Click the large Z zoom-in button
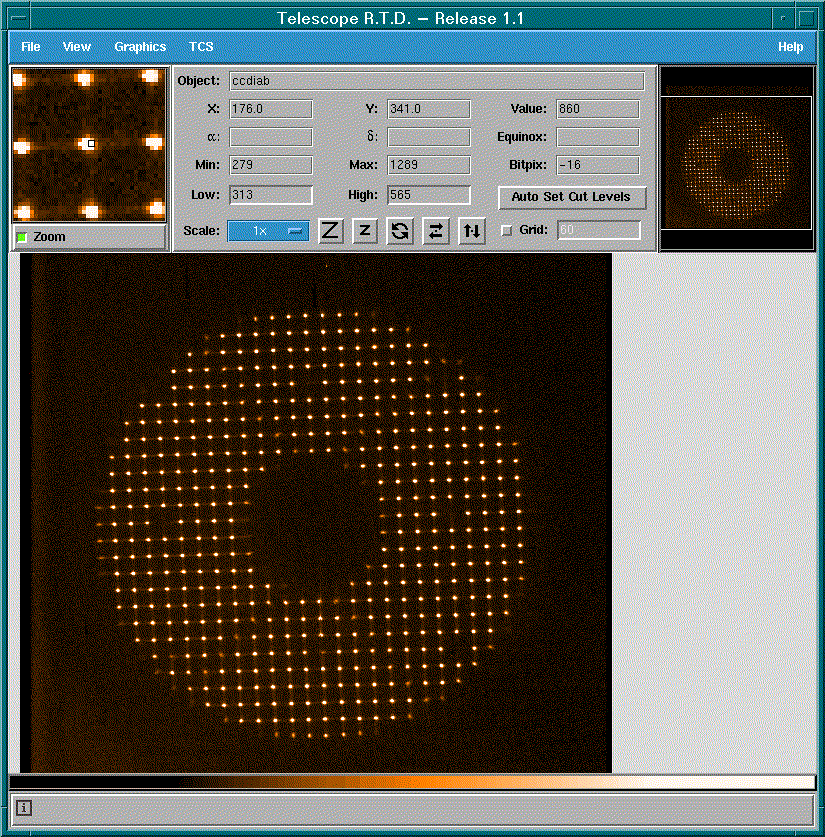This screenshot has height=837, width=825. 331,231
